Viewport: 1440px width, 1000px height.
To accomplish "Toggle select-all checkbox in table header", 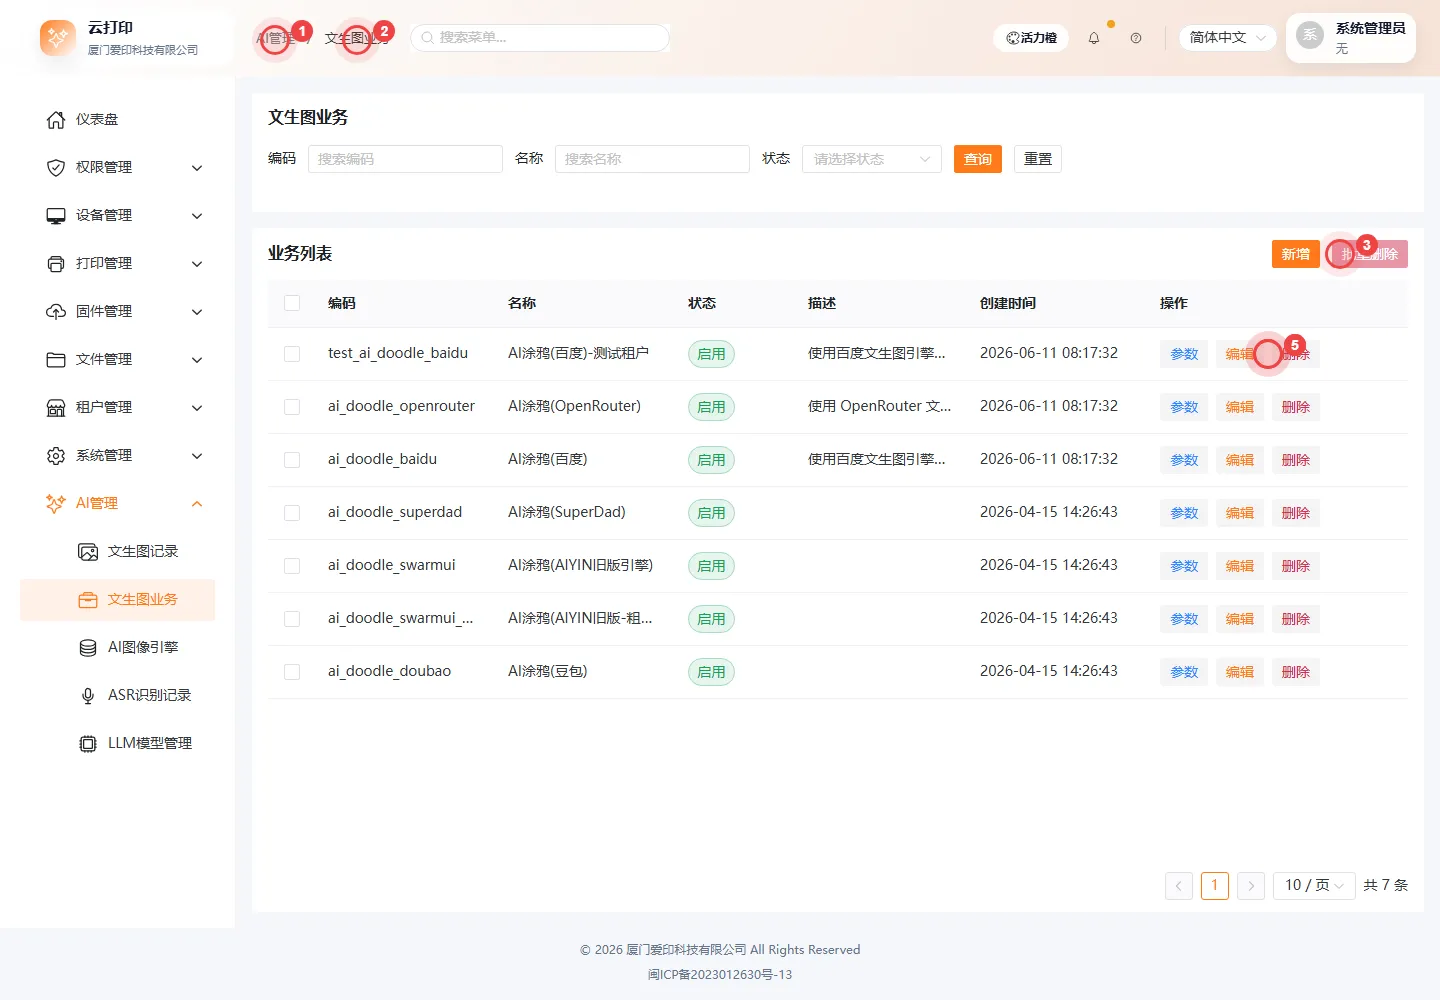I will tap(292, 303).
